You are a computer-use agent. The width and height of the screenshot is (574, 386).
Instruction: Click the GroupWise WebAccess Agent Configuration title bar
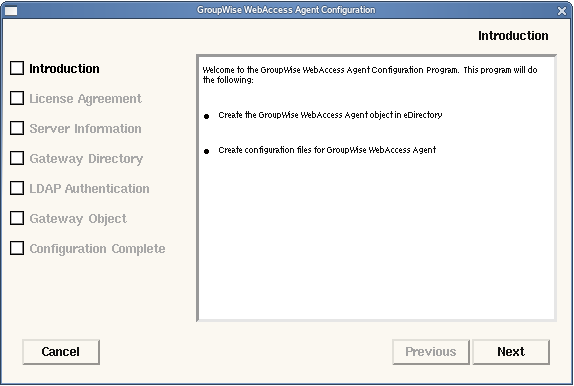coord(286,10)
